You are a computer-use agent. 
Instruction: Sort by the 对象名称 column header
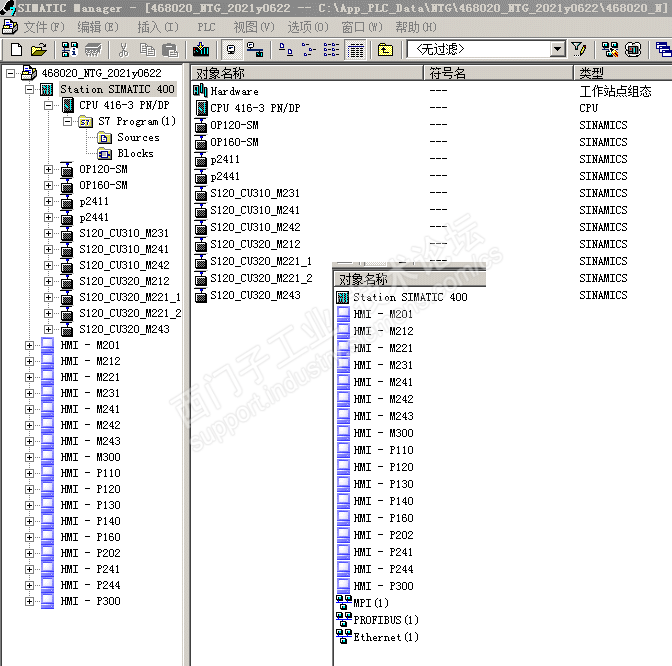[307, 73]
